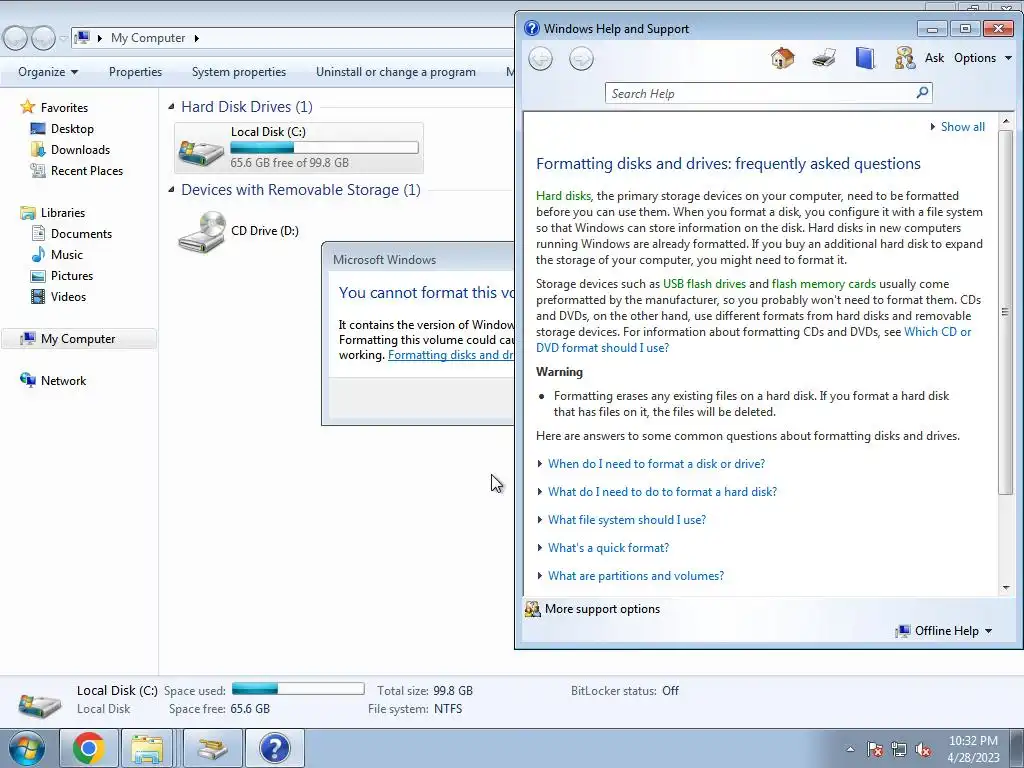Image resolution: width=1024 pixels, height=768 pixels.
Task: Expand 'What's a quick format?' question
Action: pyautogui.click(x=609, y=548)
